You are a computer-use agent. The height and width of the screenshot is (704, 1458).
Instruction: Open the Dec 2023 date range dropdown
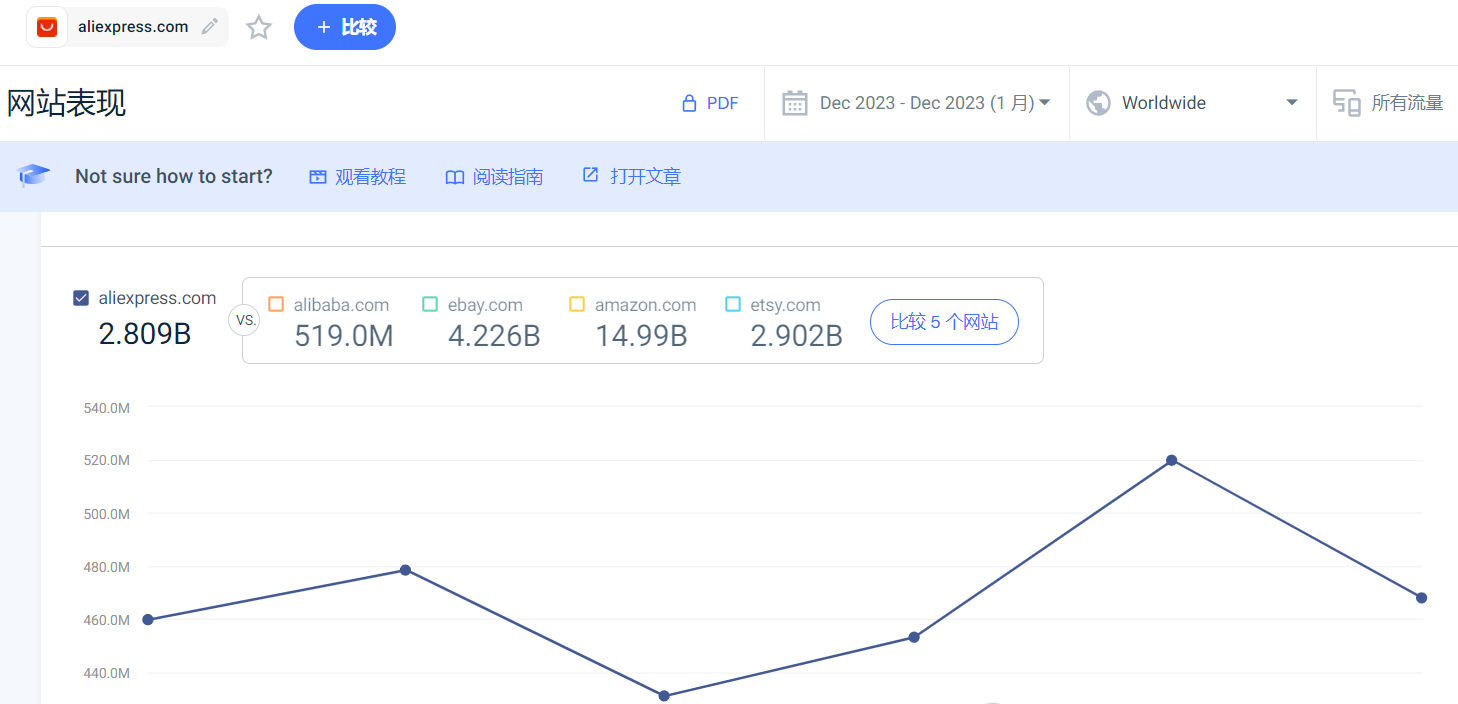coord(934,103)
